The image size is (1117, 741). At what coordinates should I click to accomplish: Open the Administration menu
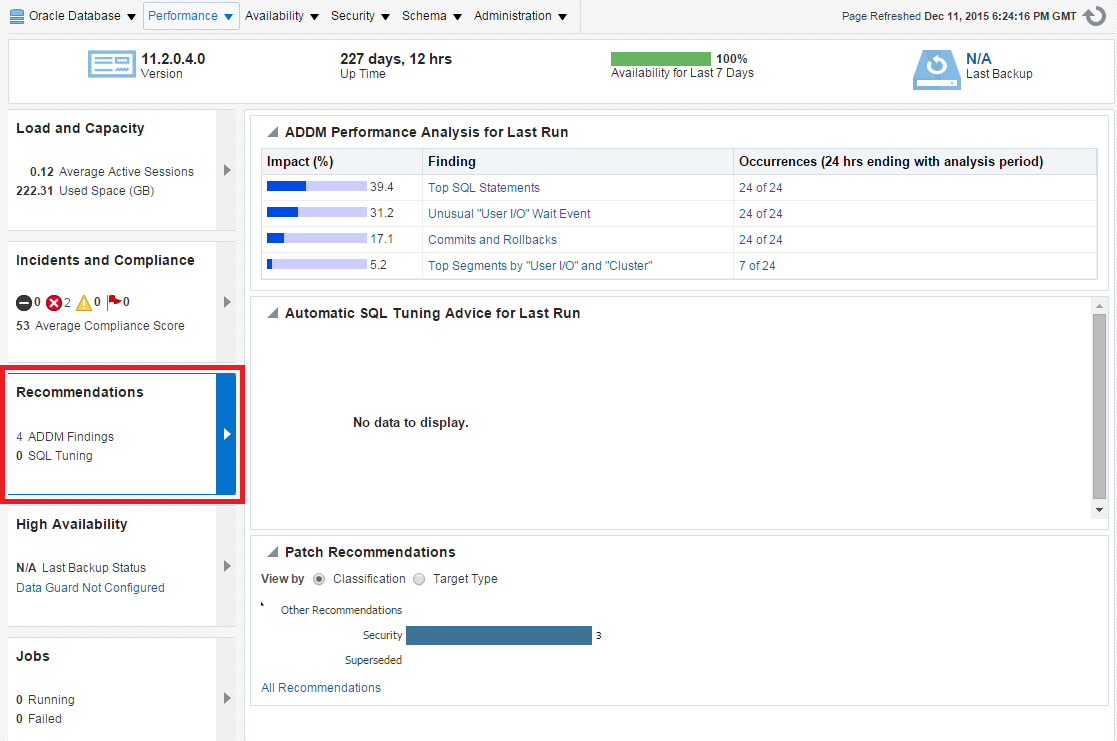[520, 16]
